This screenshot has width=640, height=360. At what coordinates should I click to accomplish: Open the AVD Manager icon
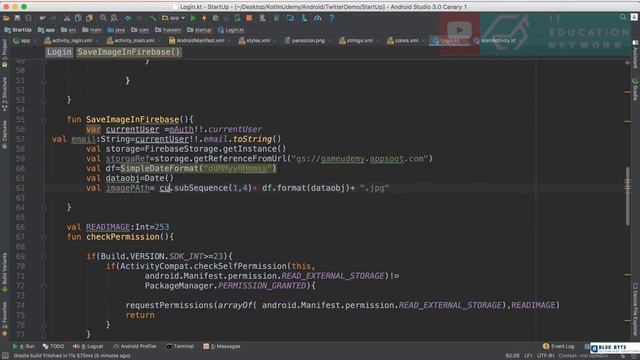pos(262,18)
